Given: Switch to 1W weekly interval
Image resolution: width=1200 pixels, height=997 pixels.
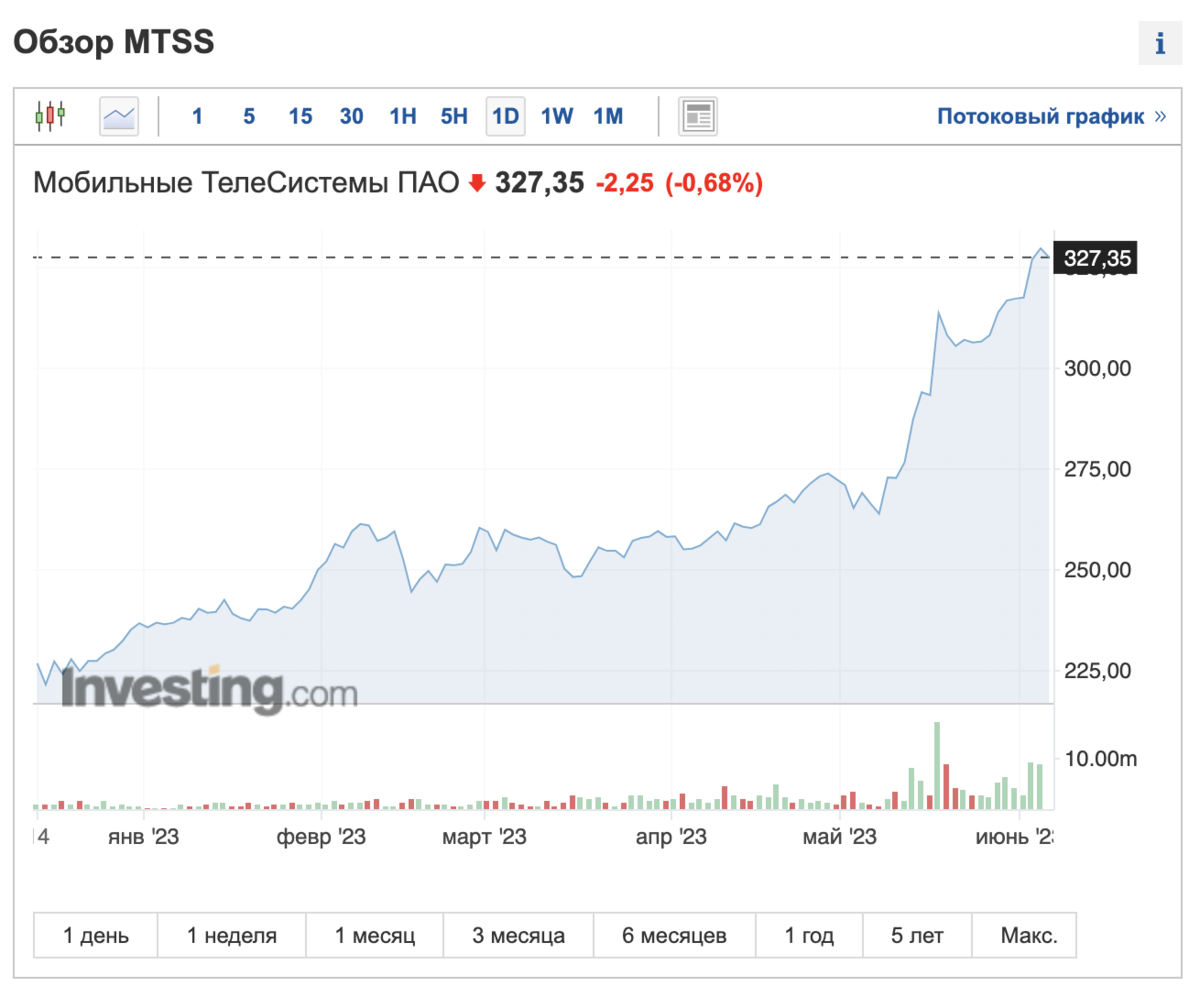Looking at the screenshot, I should (557, 116).
